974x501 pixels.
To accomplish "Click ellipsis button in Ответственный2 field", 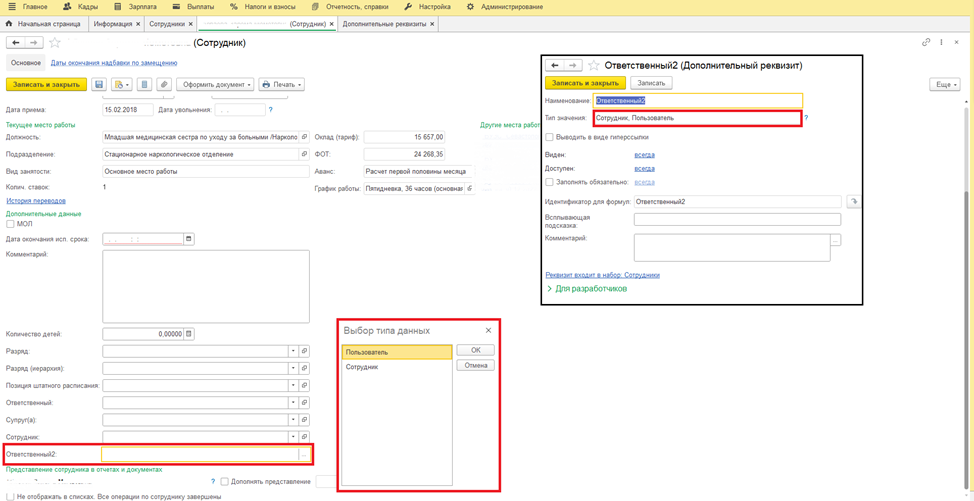I will click(x=304, y=455).
